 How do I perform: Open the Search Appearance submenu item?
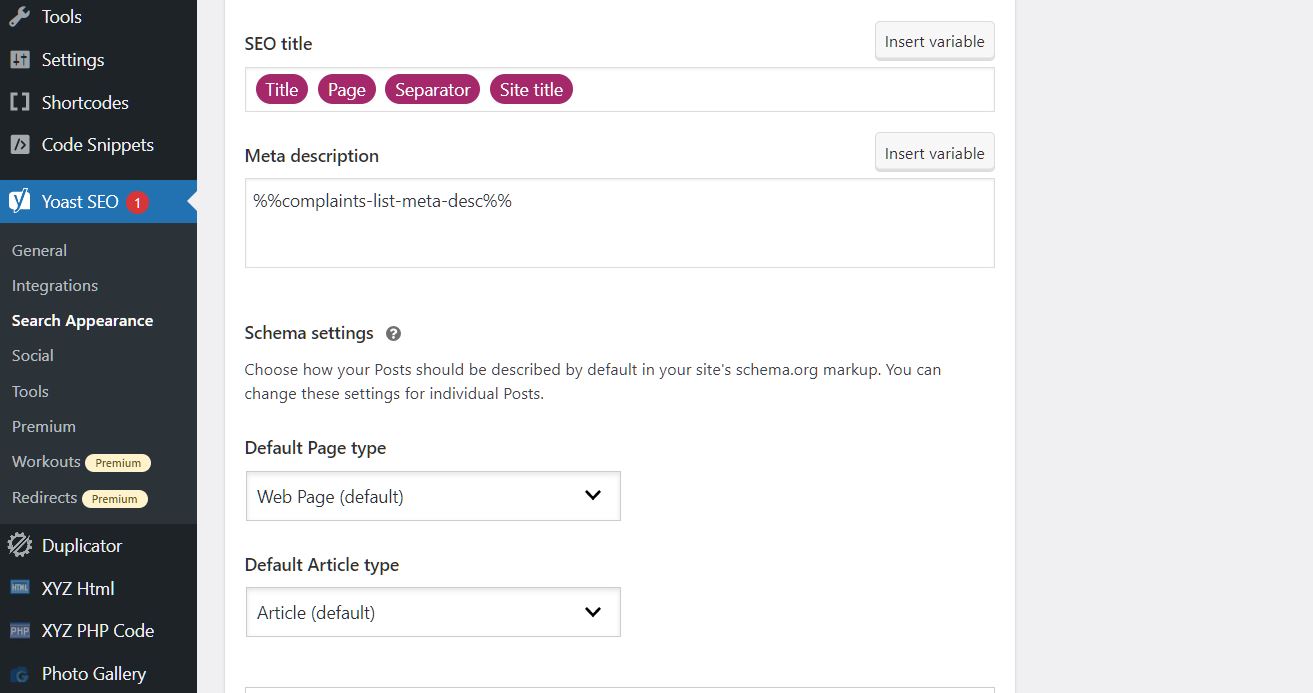tap(82, 321)
